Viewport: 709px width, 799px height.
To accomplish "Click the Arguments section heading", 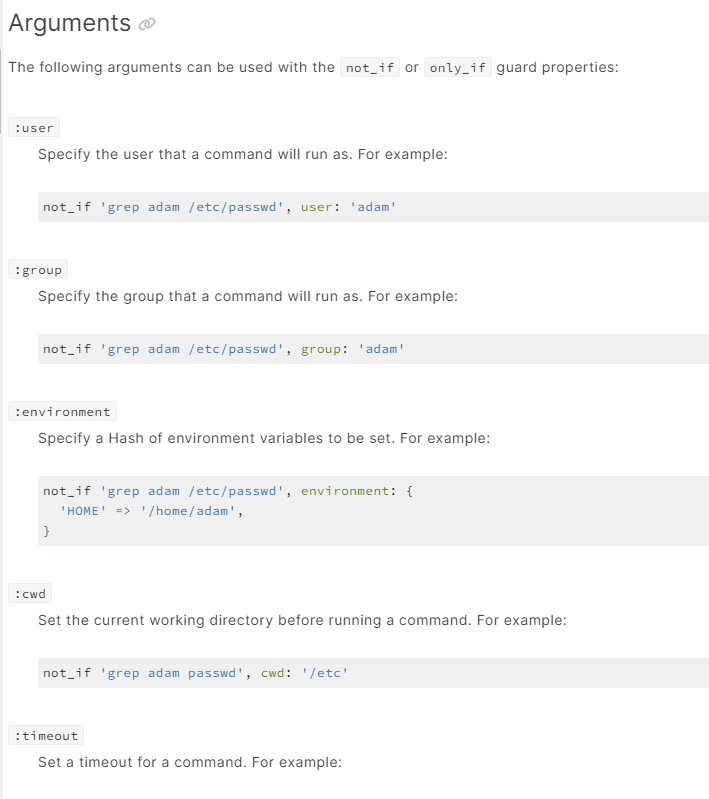I will (x=69, y=23).
